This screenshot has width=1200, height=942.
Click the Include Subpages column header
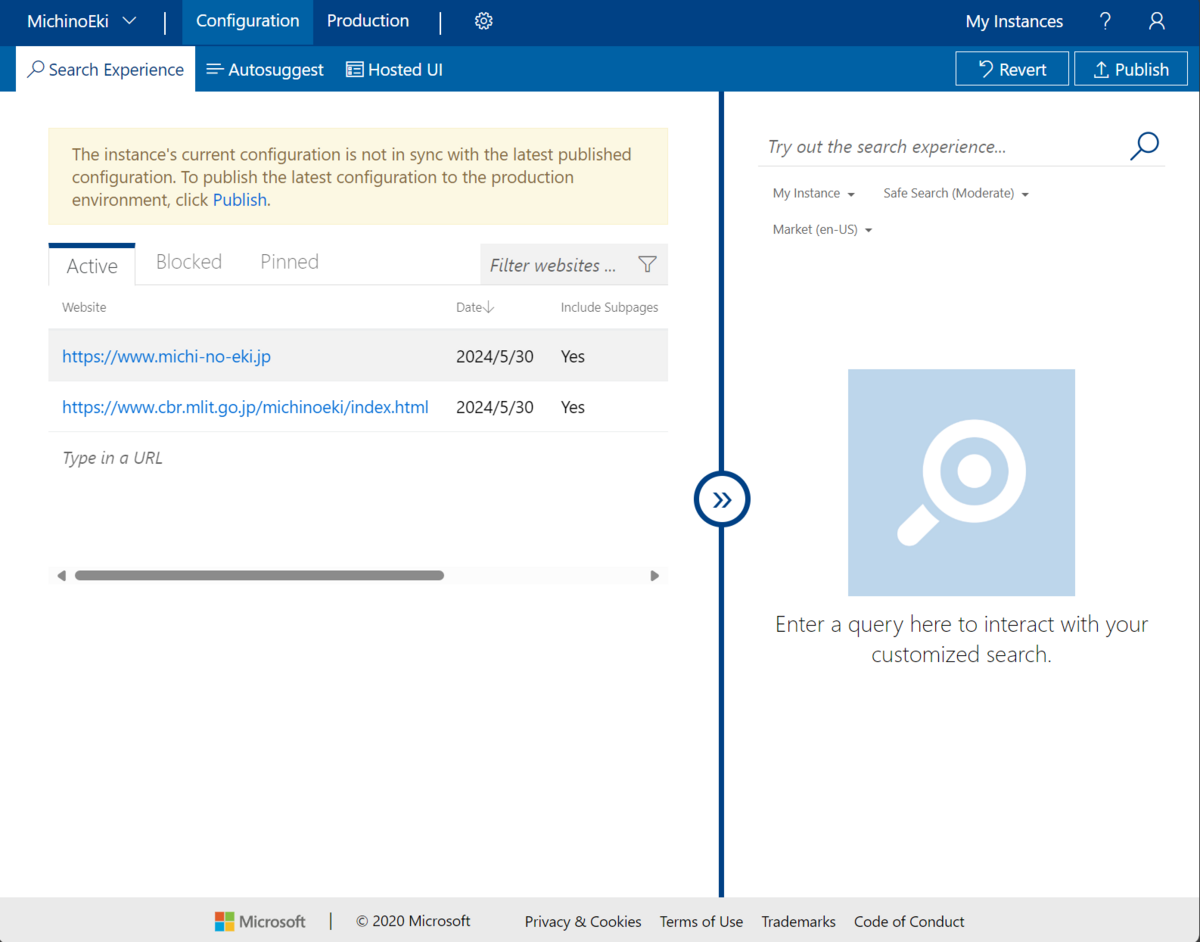(609, 307)
